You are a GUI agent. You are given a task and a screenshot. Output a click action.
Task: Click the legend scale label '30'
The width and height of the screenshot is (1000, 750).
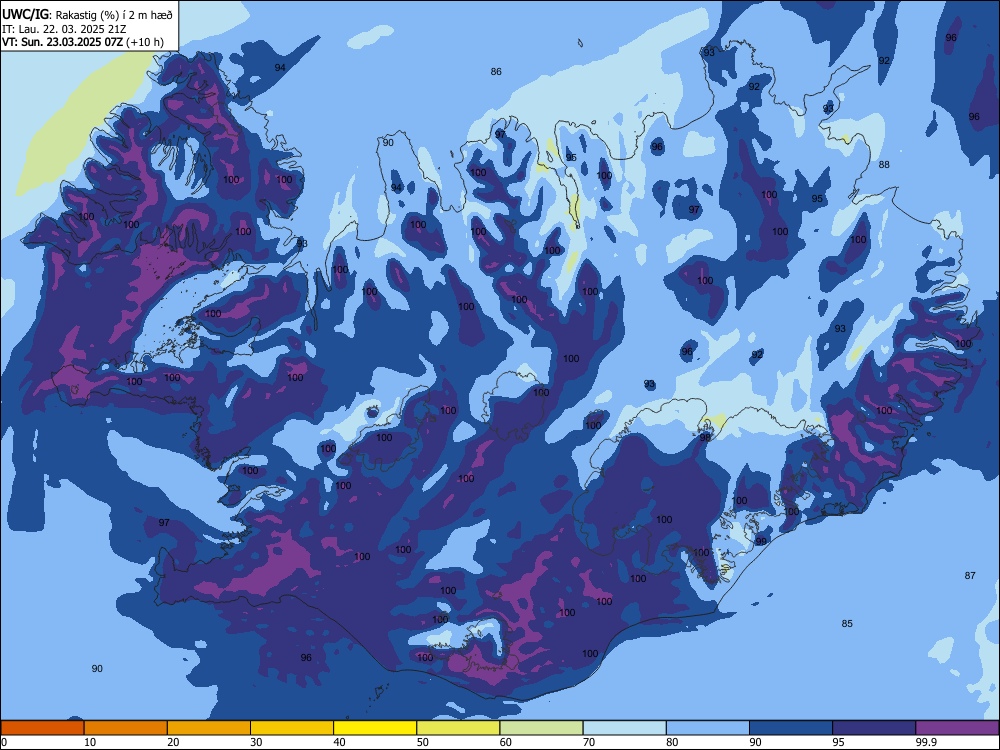pos(256,742)
